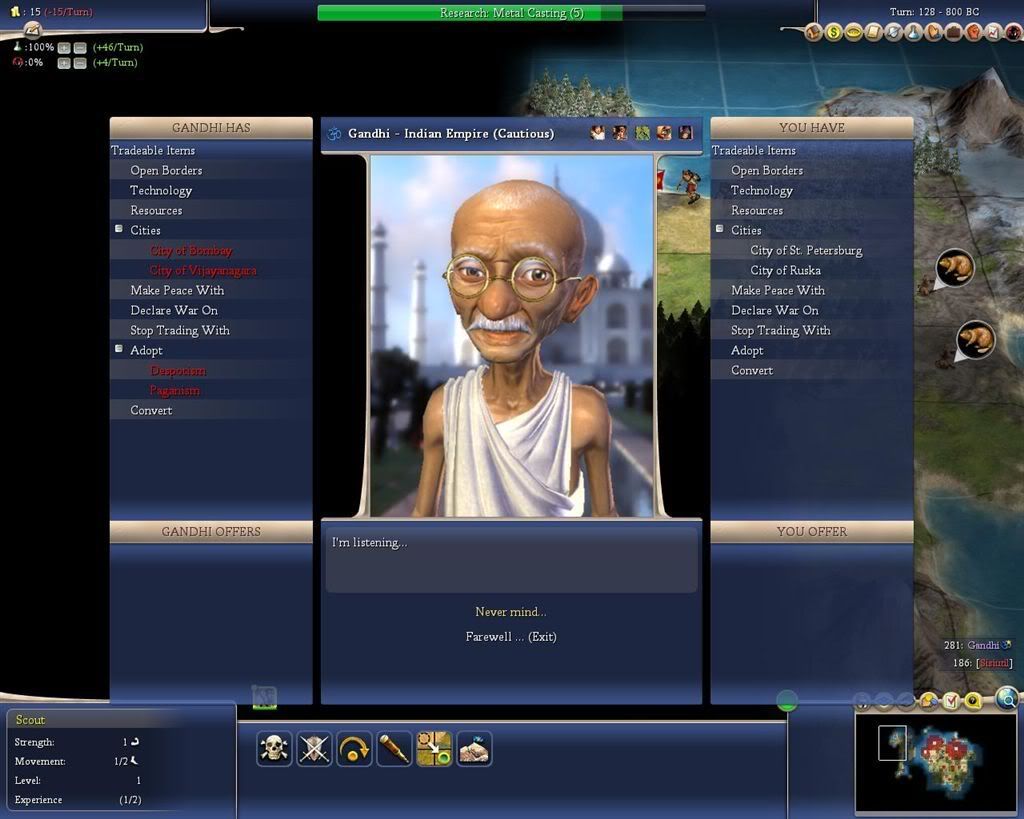Click the Hindu Om religion symbol by Gandhi
This screenshot has width=1024, height=819.
[334, 133]
